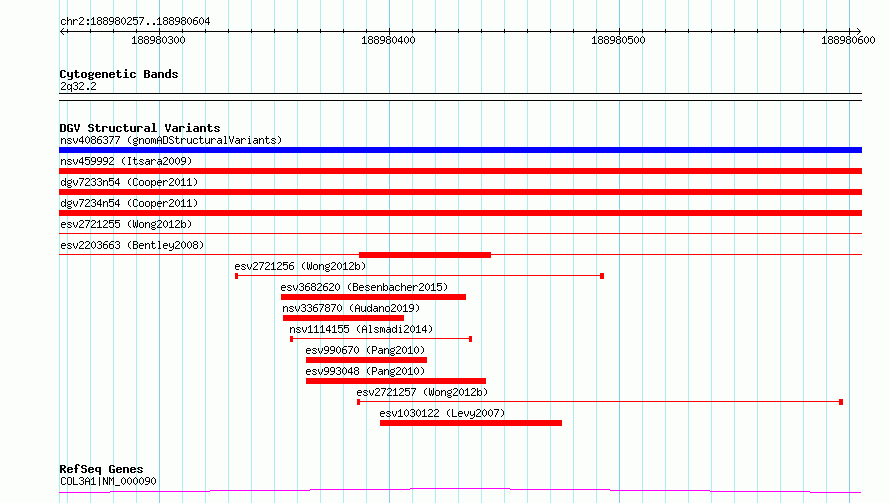
Task: Select the nsv459992 (Itsara2009) label
Action: [x=126, y=161]
